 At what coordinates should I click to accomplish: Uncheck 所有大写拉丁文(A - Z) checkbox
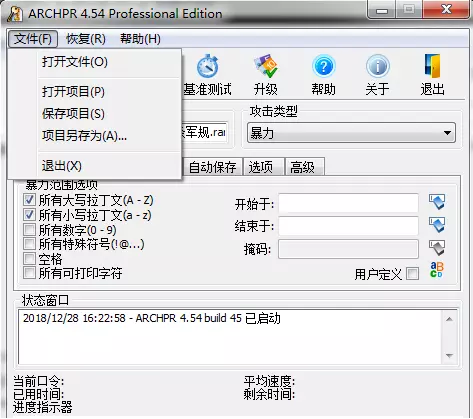coord(29,200)
